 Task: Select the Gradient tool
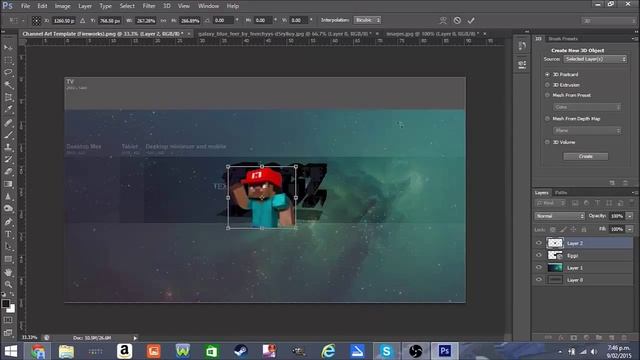click(8, 184)
